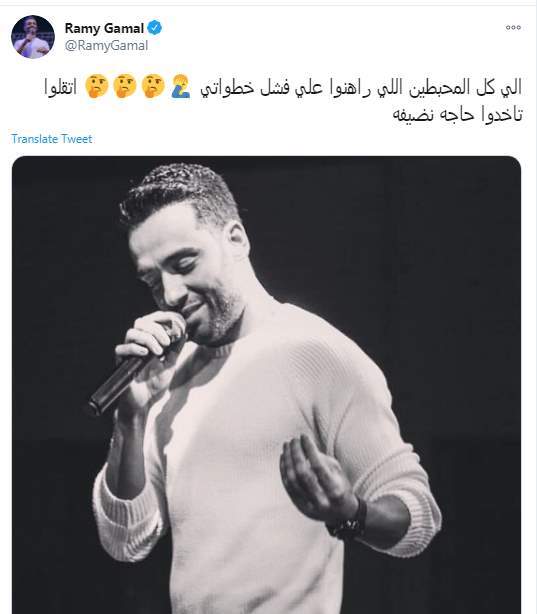The image size is (537, 614).
Task: Click the thinking-face emoji next to the facepalm
Action: (153, 87)
